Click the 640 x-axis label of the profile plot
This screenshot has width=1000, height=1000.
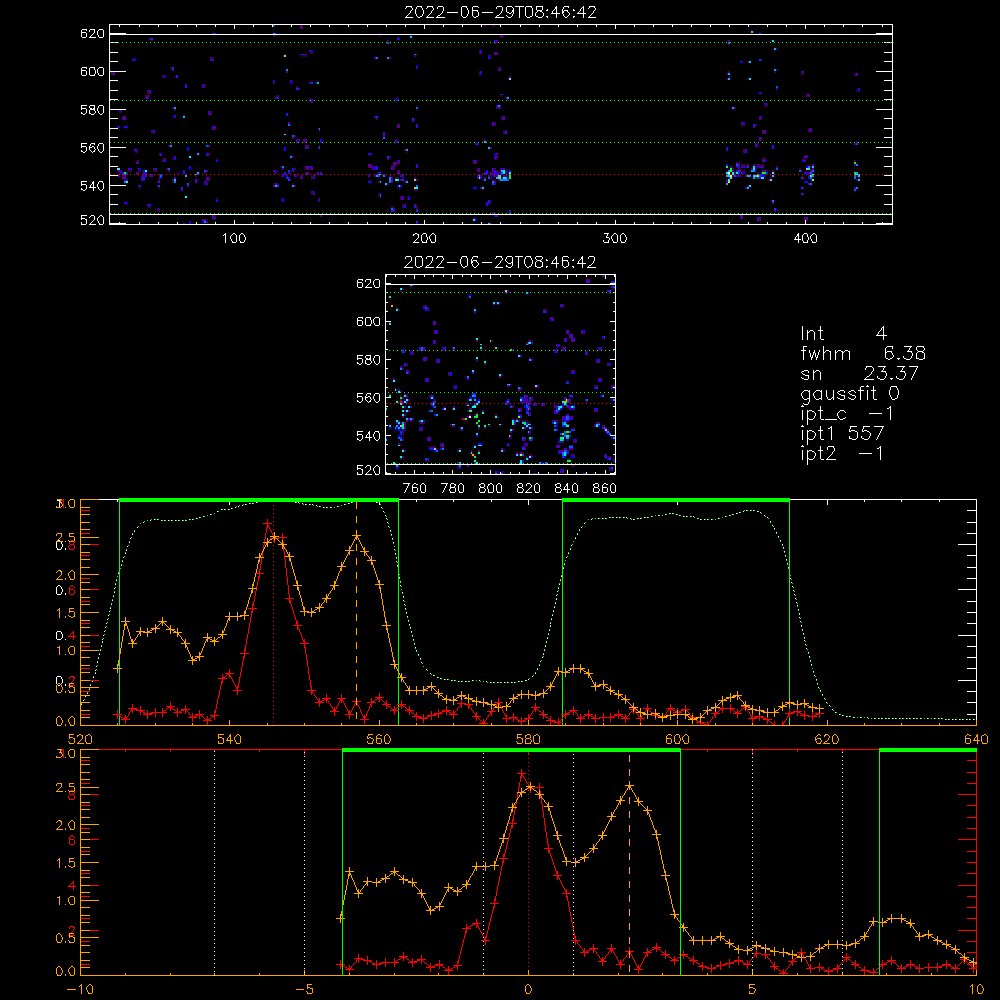976,740
